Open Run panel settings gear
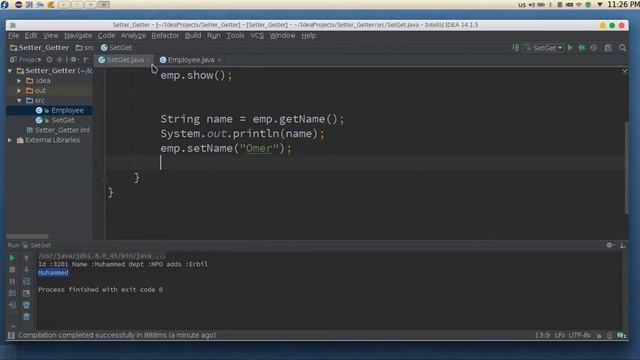The width and height of the screenshot is (640, 360). 610,245
